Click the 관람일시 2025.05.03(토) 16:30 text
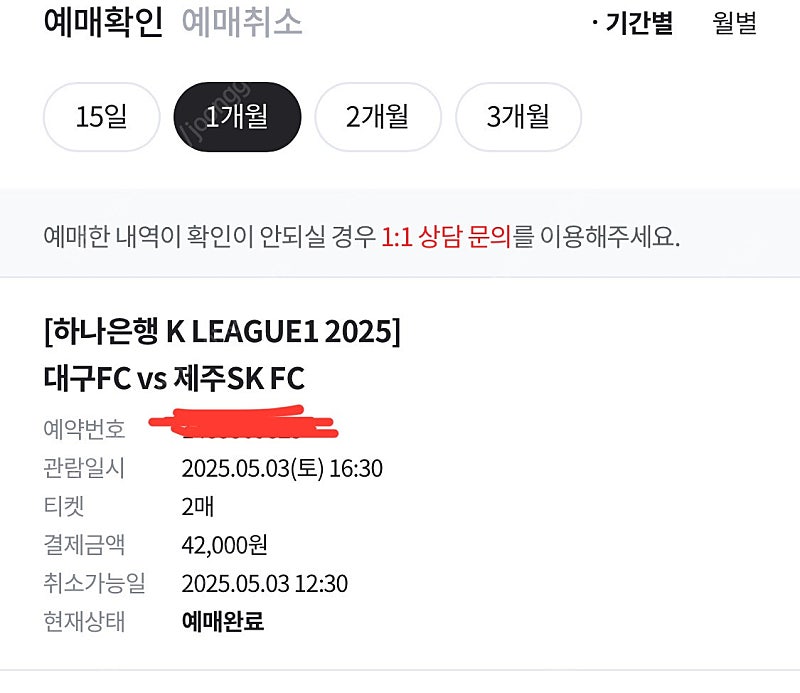Screen dimensions: 800x693 [x=282, y=468]
